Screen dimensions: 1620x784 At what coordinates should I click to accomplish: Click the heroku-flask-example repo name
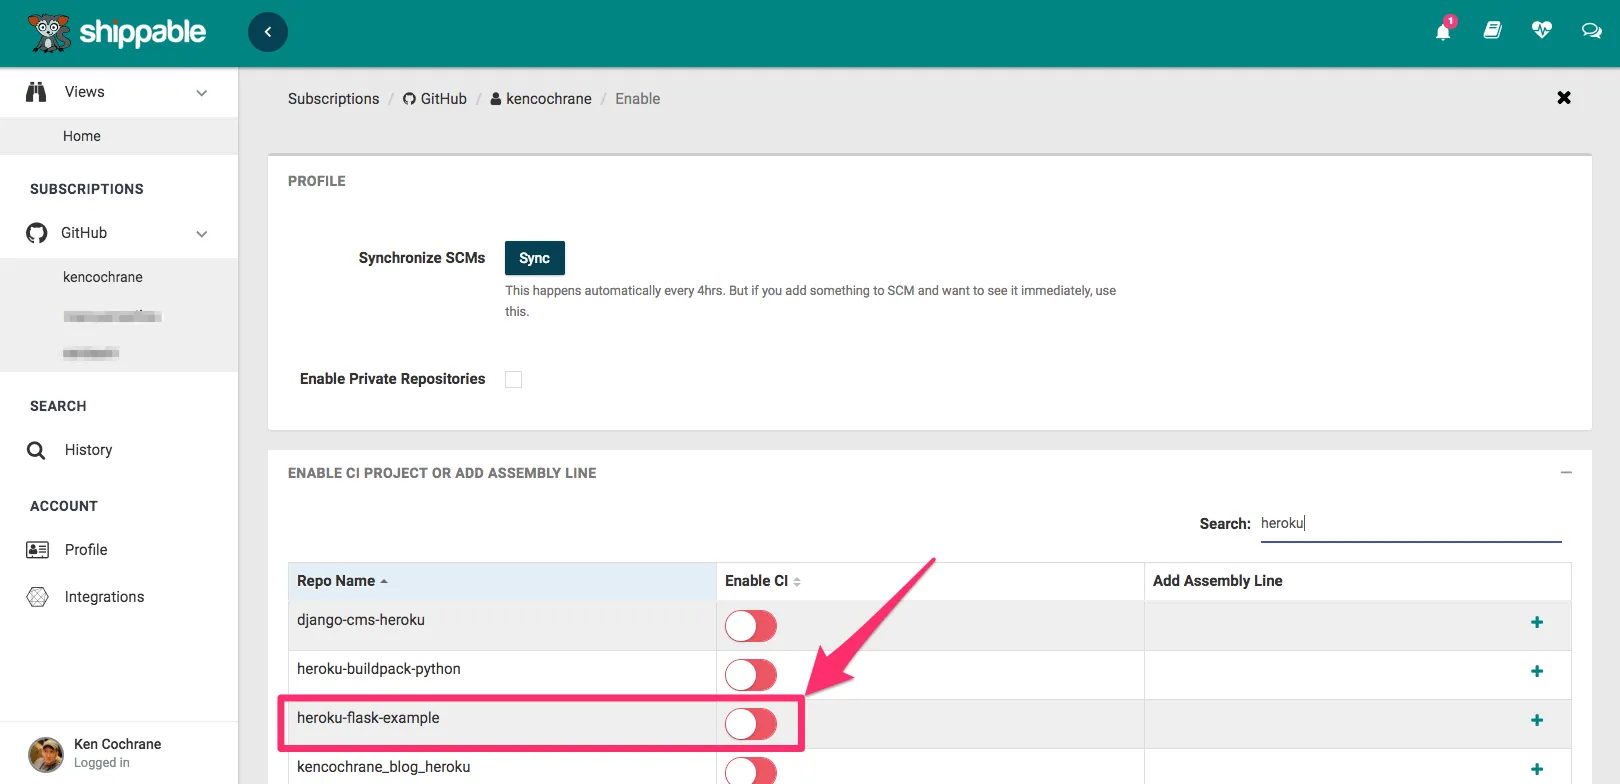coord(368,718)
